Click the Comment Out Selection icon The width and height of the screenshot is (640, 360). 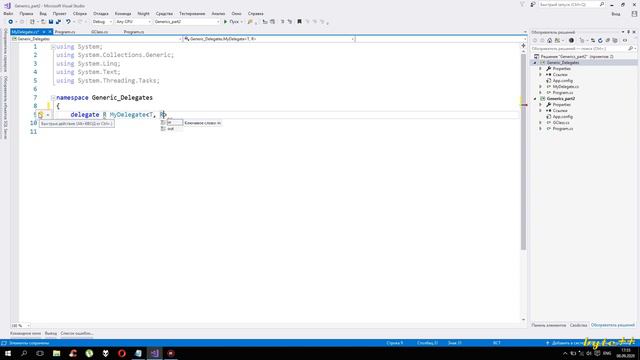pos(282,22)
